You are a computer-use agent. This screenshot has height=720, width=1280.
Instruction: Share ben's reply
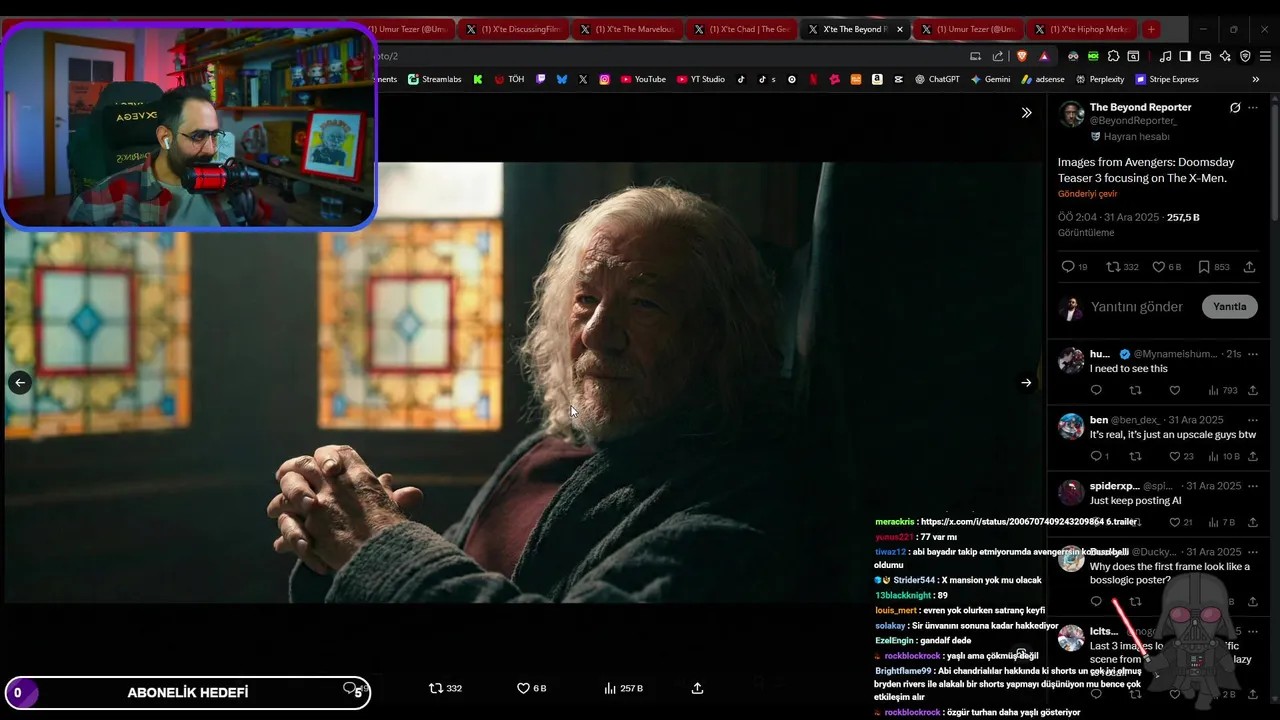click(x=1253, y=456)
